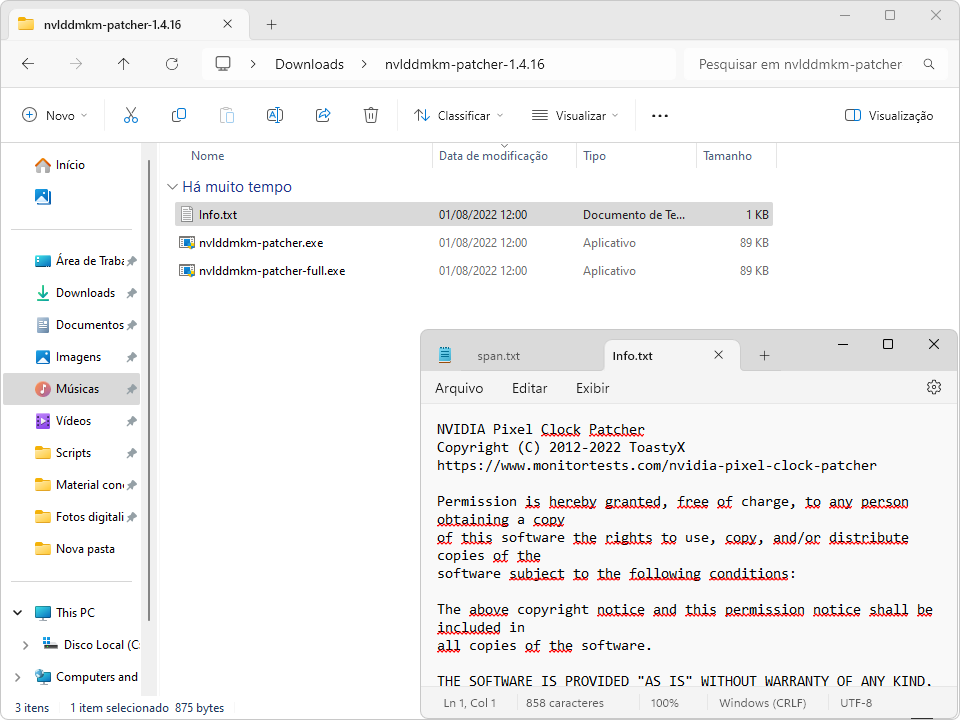Open the Exibir menu in Notepad

pos(593,388)
